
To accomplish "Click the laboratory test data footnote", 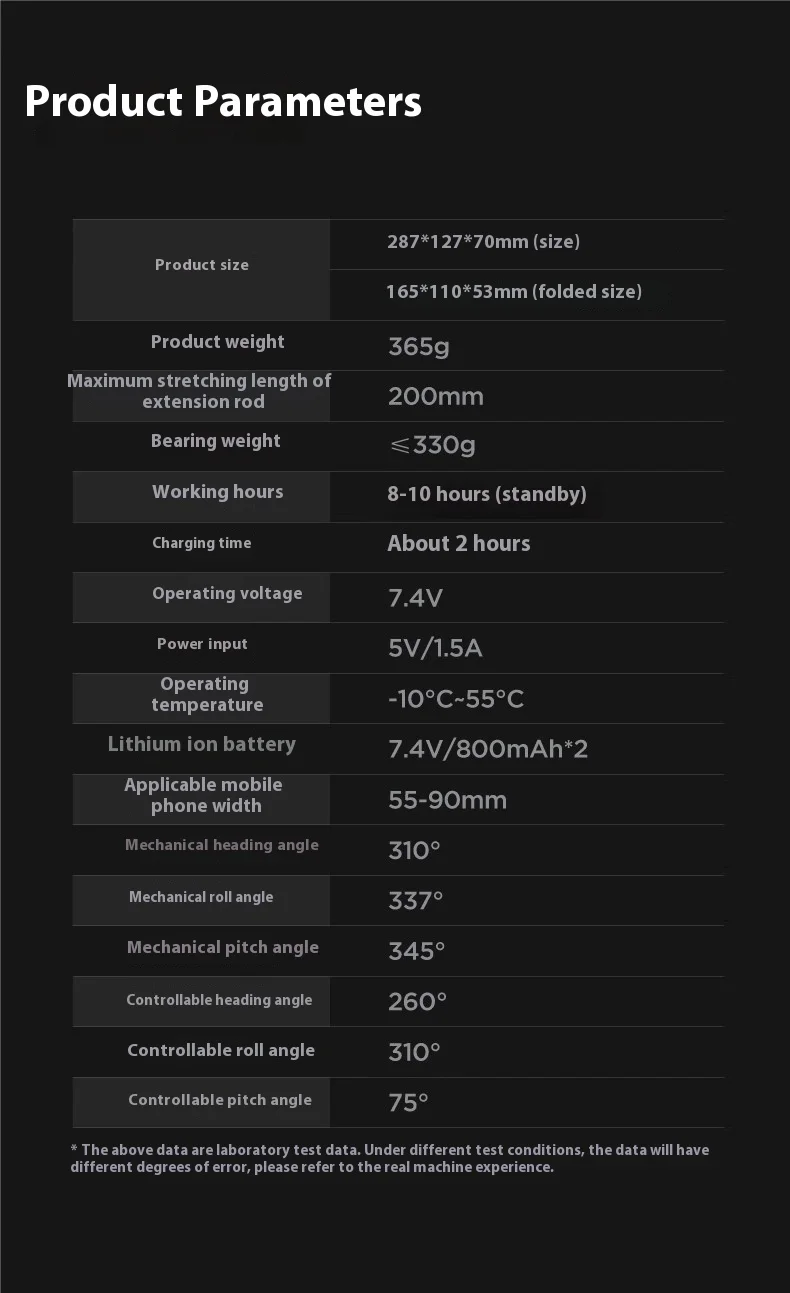I will [389, 1158].
